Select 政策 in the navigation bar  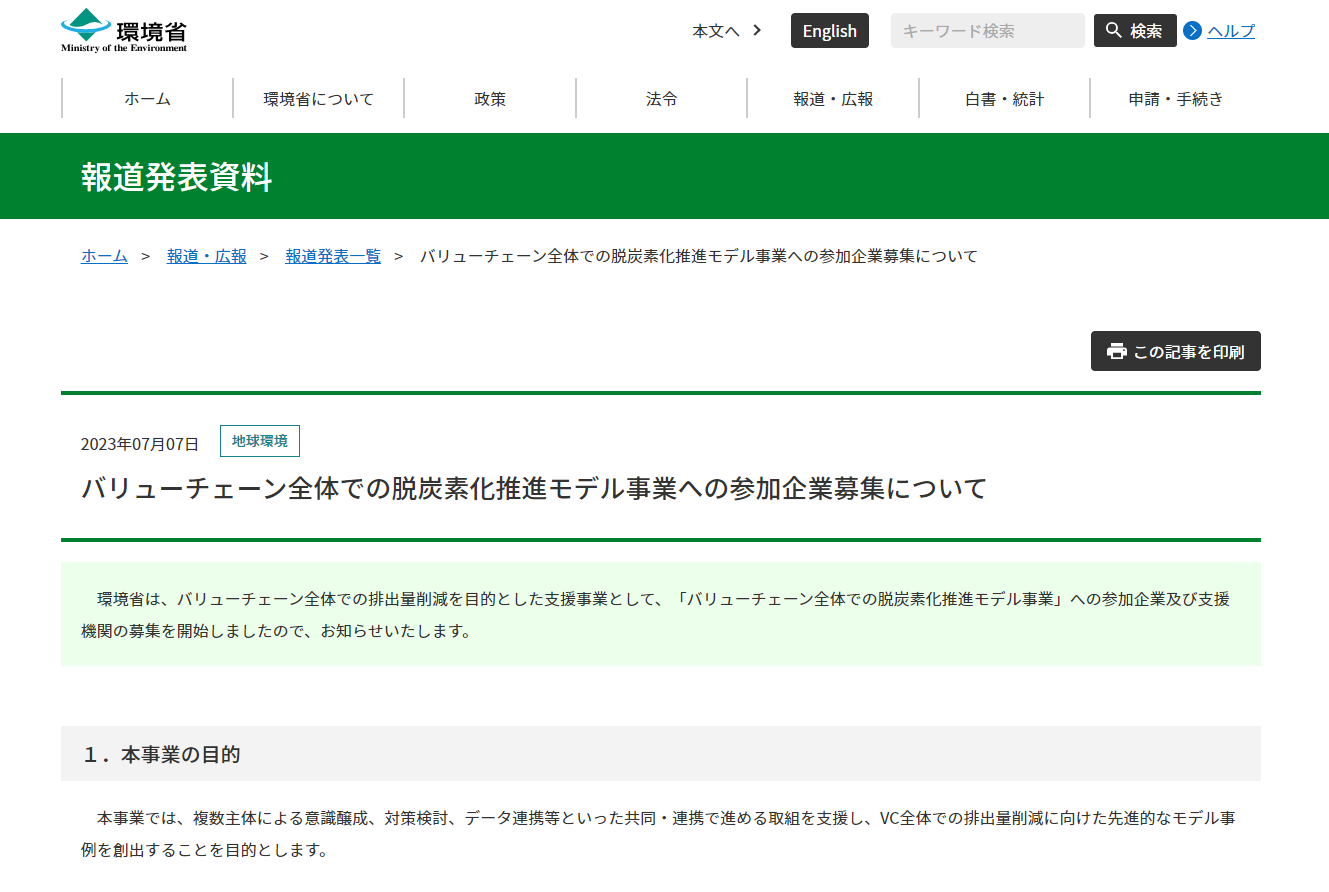490,98
